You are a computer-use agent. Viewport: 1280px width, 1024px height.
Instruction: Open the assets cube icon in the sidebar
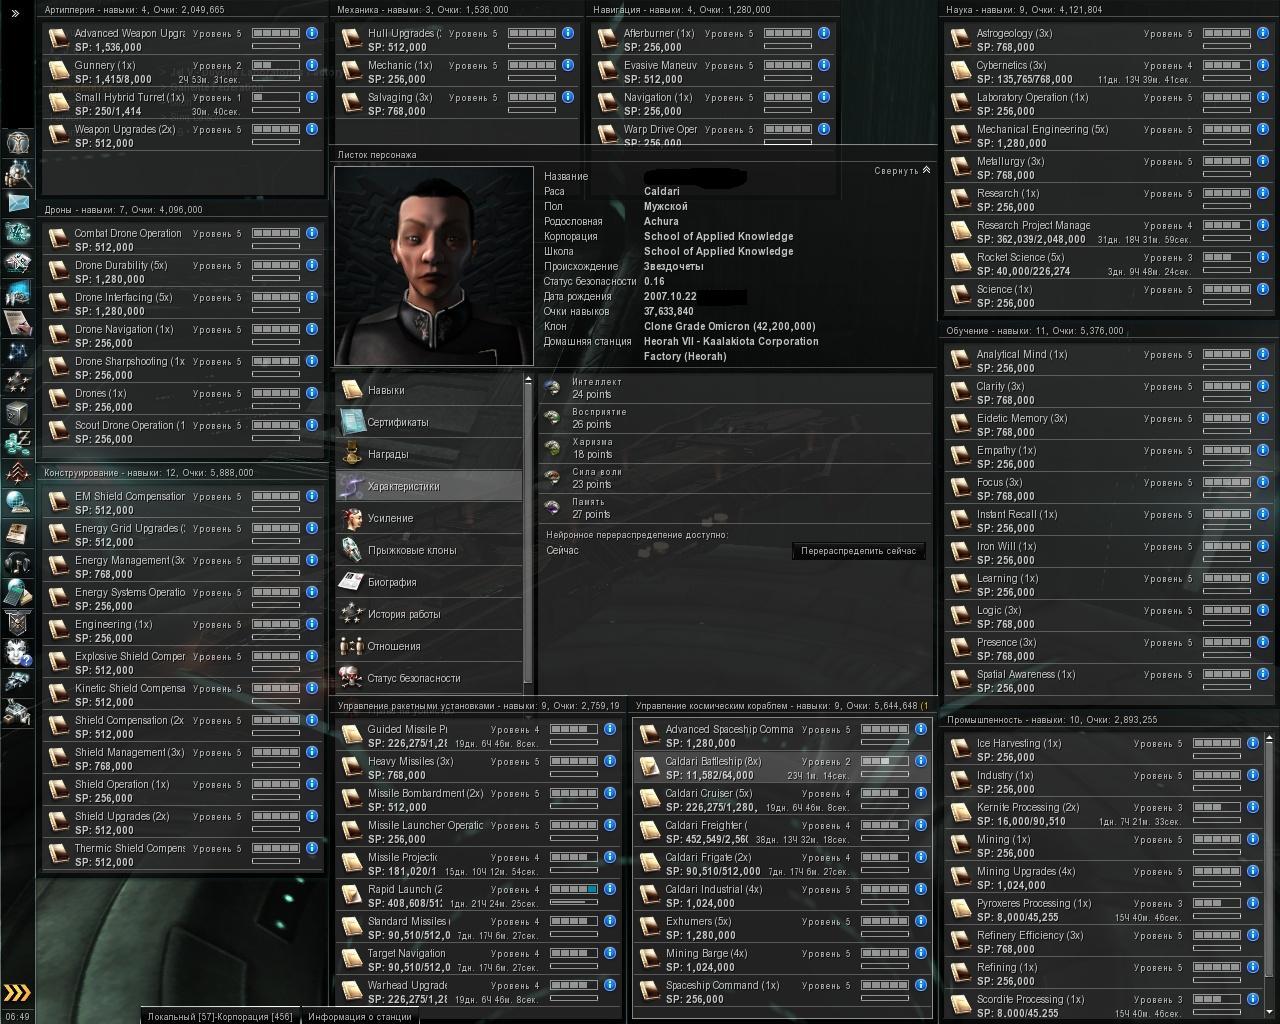point(18,412)
